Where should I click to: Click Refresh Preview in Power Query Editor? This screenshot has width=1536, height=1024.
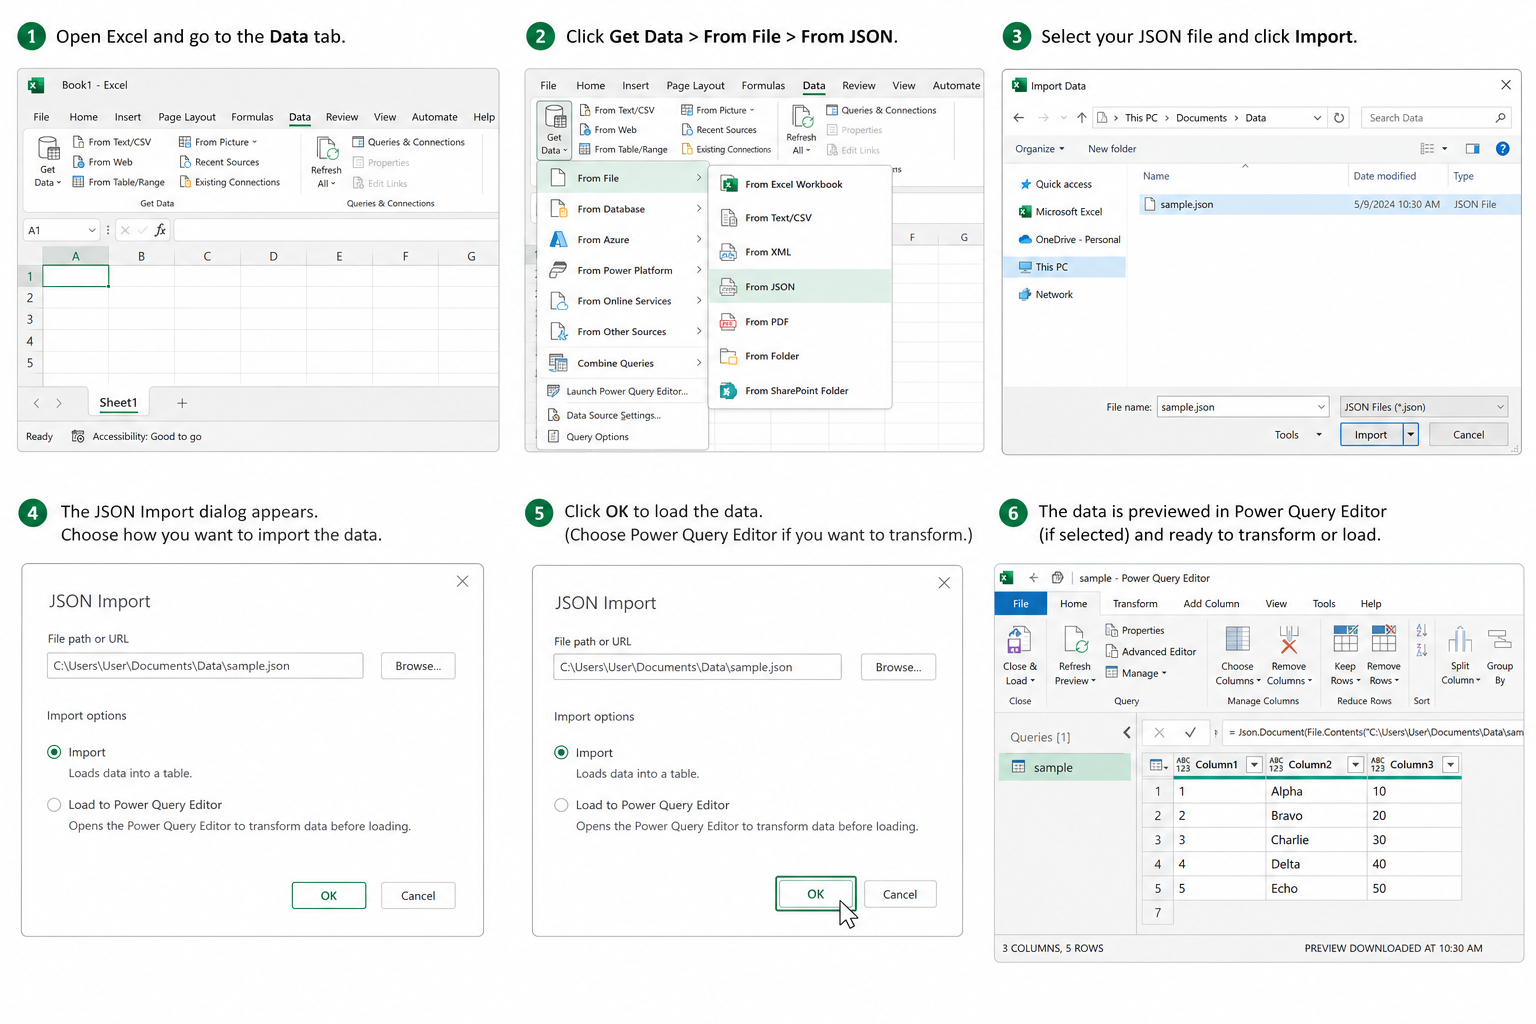(x=1075, y=656)
